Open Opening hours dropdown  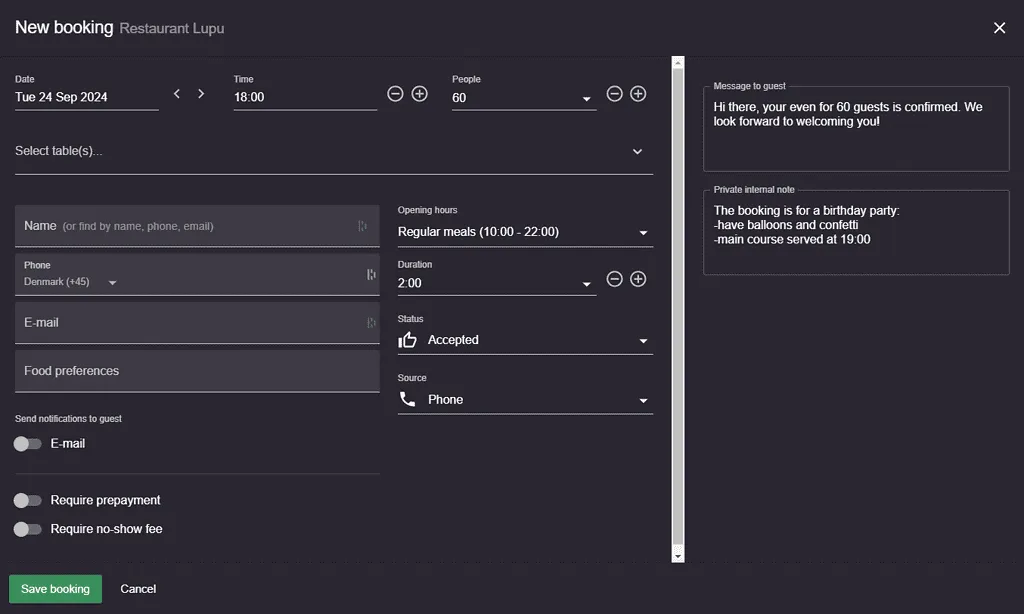tap(525, 232)
